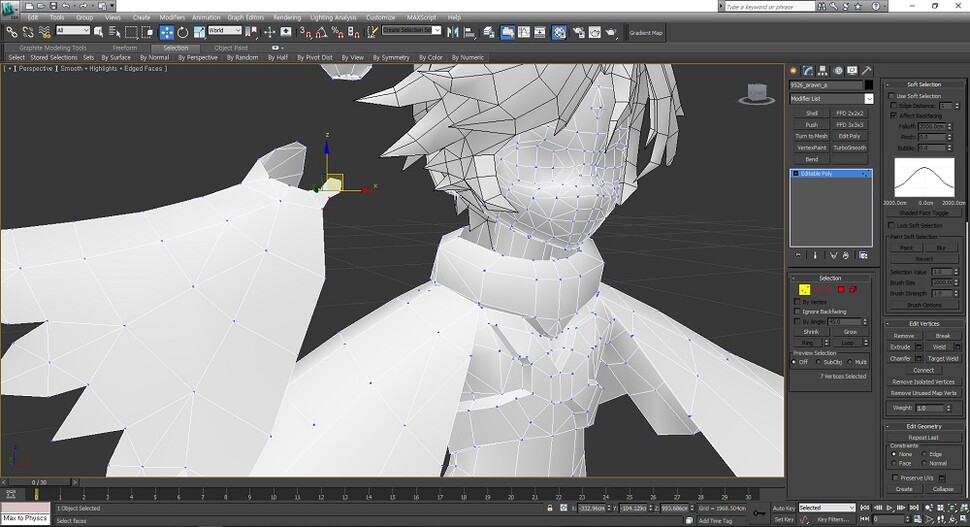This screenshot has width=970, height=527.
Task: Click the object color swatch
Action: [x=869, y=85]
